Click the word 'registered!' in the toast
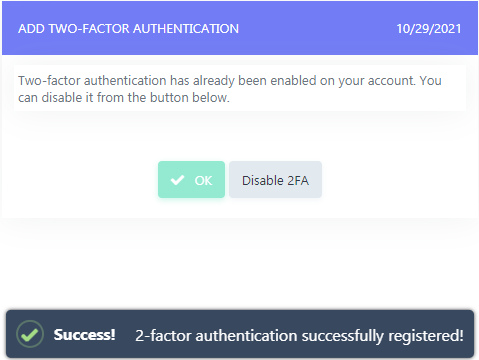The height and width of the screenshot is (360, 479). click(426, 336)
